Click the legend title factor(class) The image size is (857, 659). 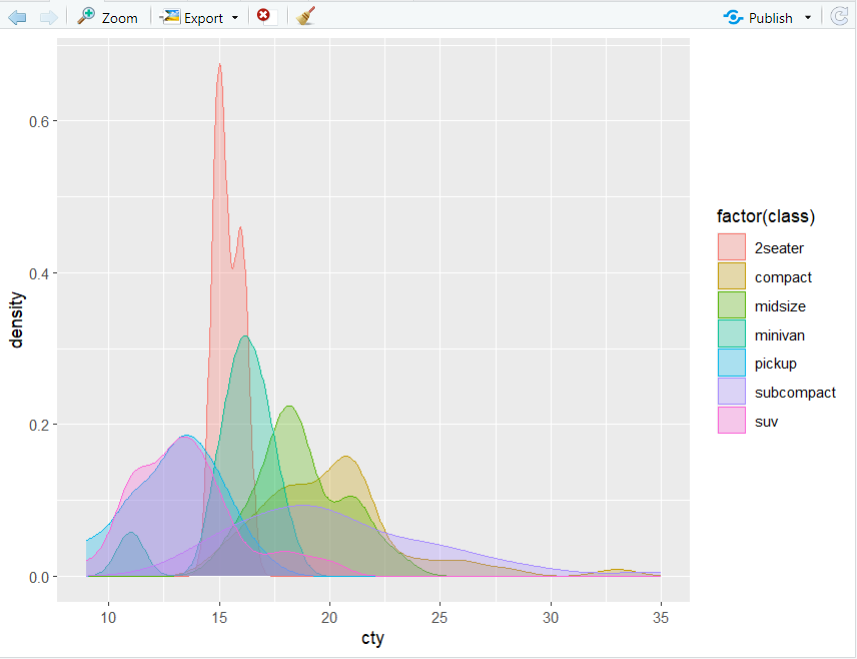766,216
